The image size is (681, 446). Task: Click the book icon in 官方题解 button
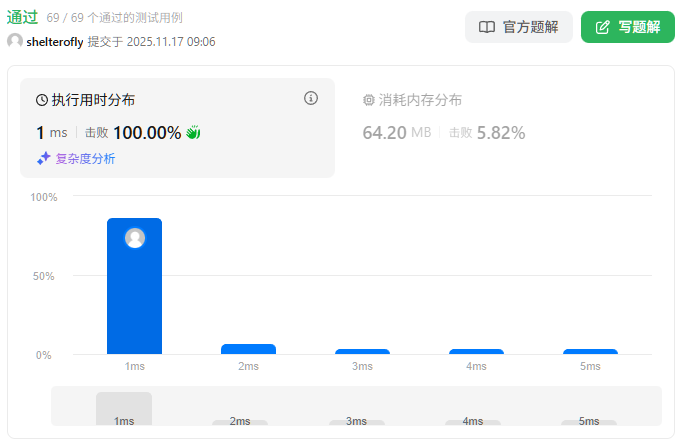click(x=487, y=27)
